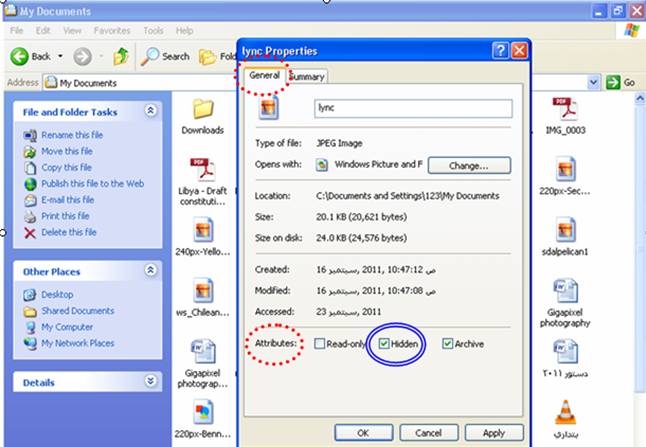
Task: Click Rename this file link
Action: click(x=72, y=135)
